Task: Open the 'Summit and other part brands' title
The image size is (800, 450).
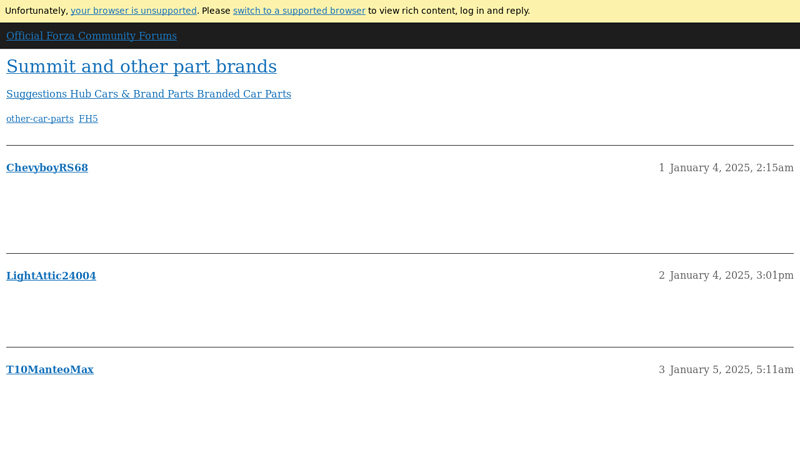Action: click(141, 67)
